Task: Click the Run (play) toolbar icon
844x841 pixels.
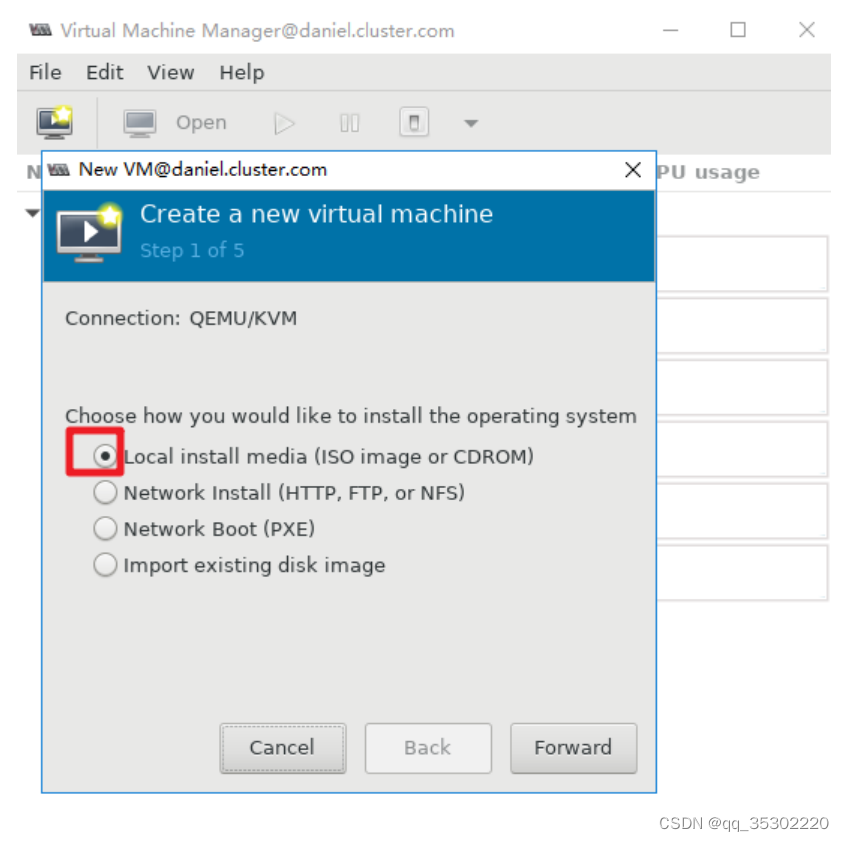Action: [x=284, y=123]
